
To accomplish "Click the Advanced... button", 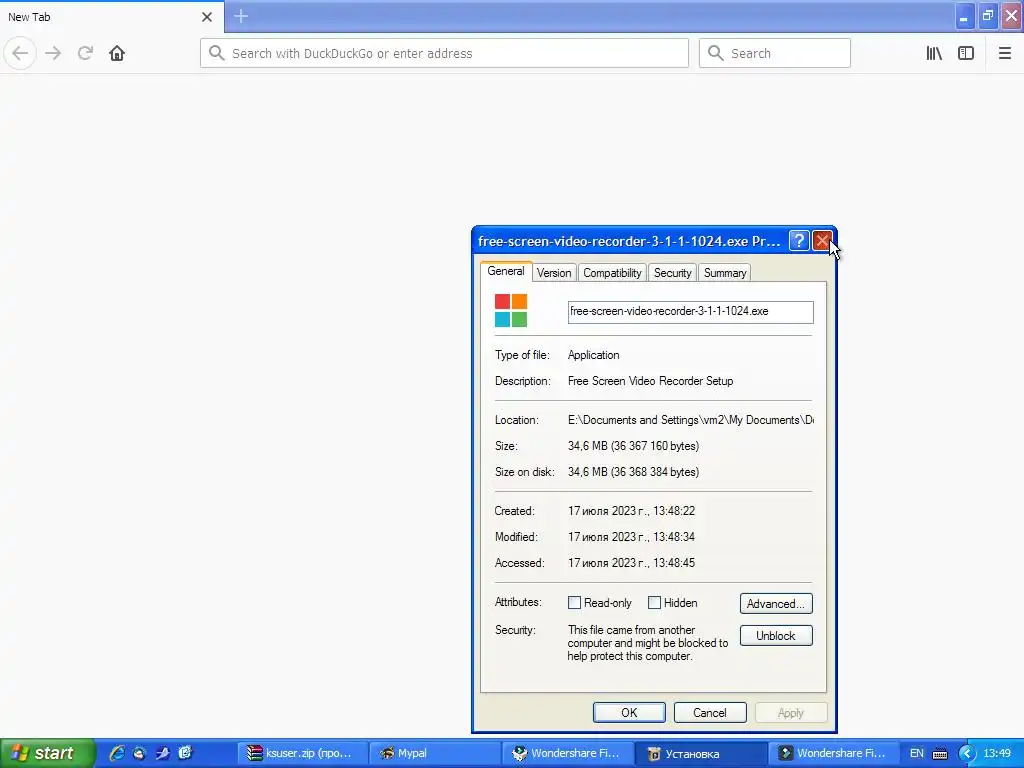I will point(776,603).
